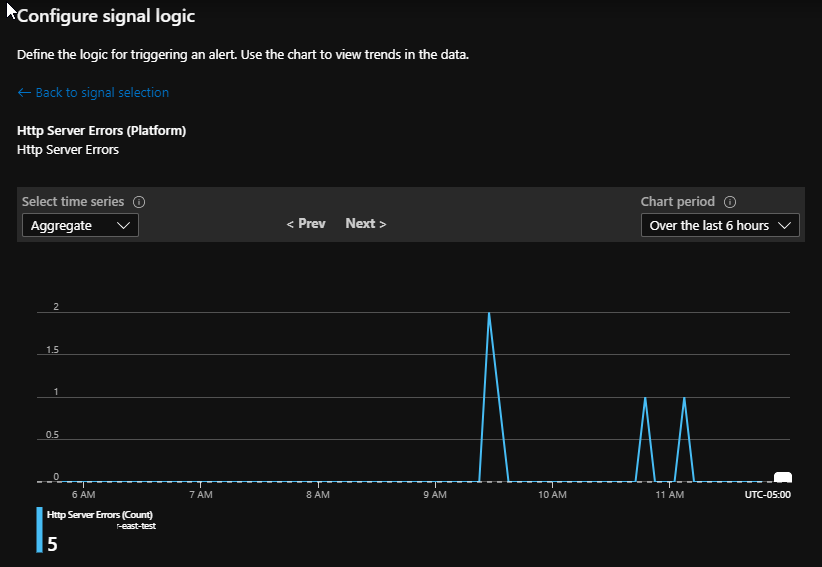Click the white marker at chart's right end
Image resolution: width=822 pixels, height=567 pixels.
pos(783,477)
